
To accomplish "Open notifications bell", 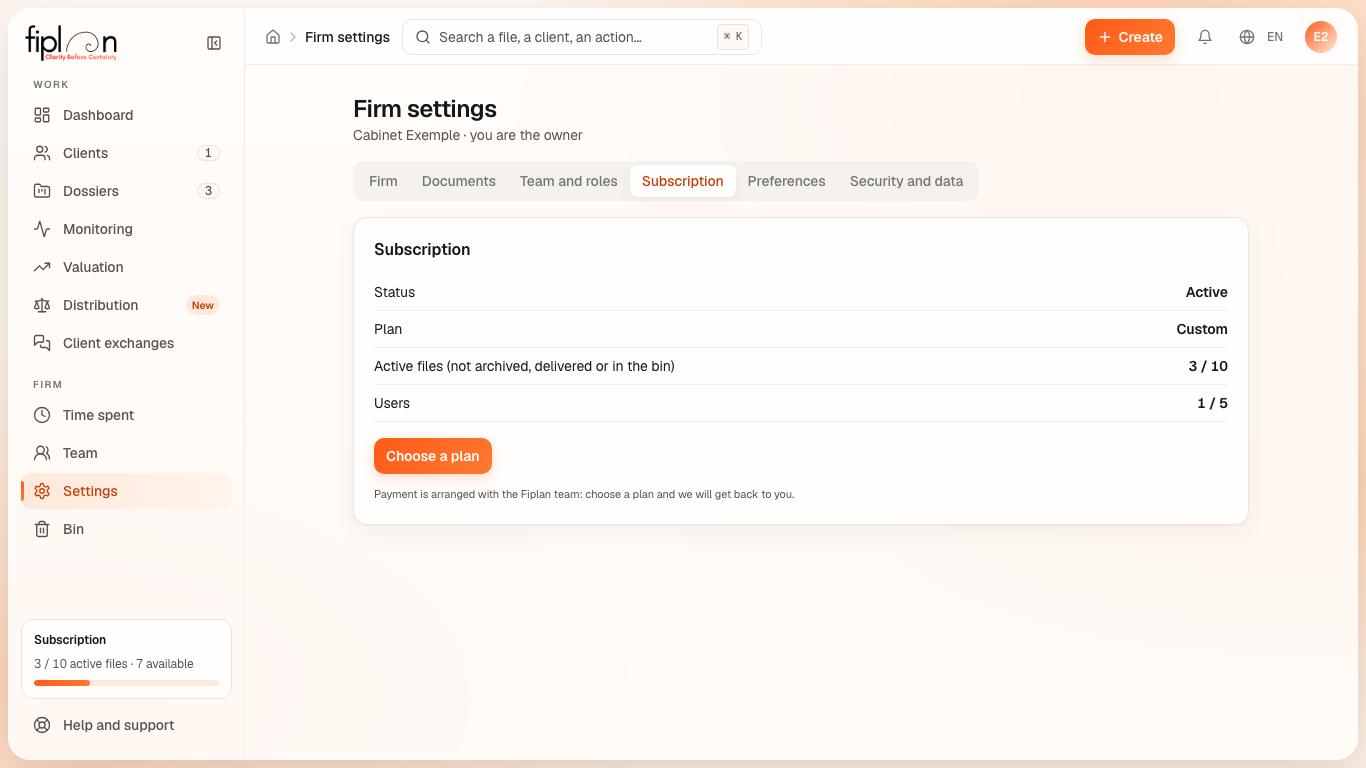I will (1205, 37).
